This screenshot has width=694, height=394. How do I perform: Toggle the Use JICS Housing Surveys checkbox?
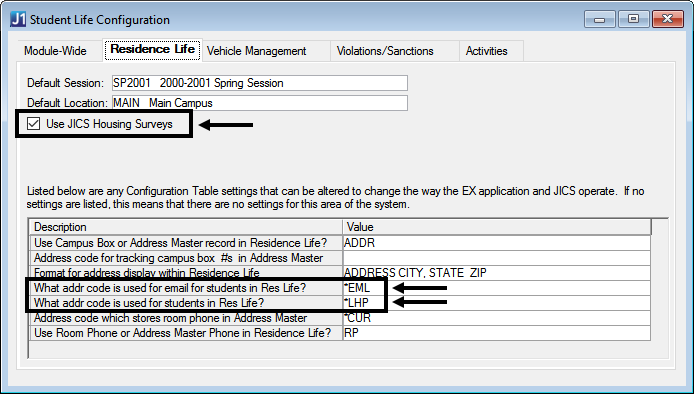34,124
